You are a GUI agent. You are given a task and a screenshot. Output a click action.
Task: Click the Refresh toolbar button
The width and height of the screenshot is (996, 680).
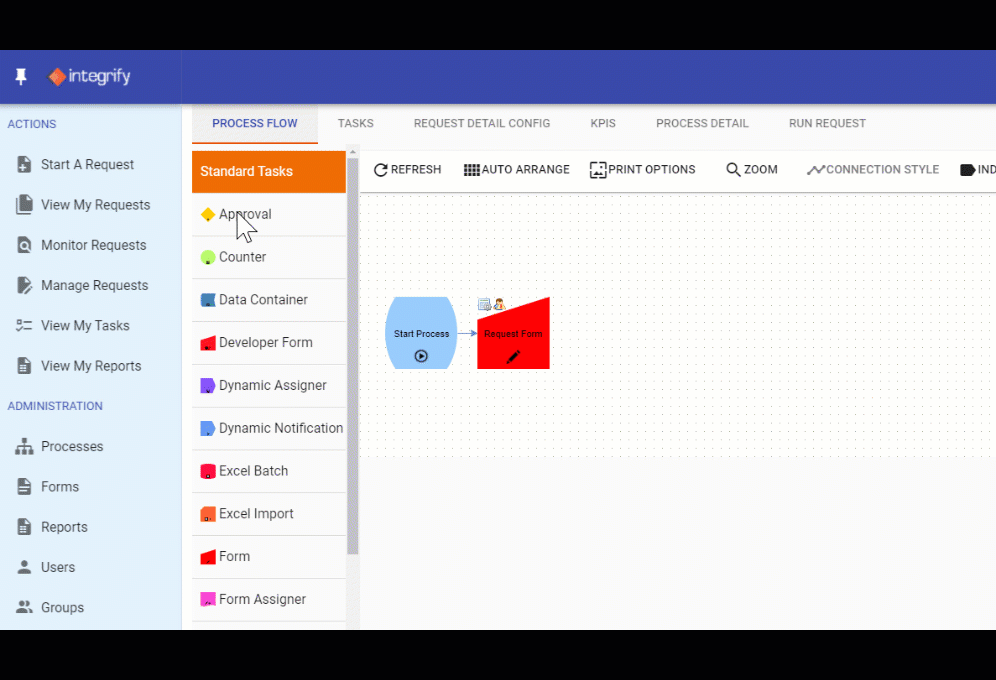pyautogui.click(x=407, y=170)
